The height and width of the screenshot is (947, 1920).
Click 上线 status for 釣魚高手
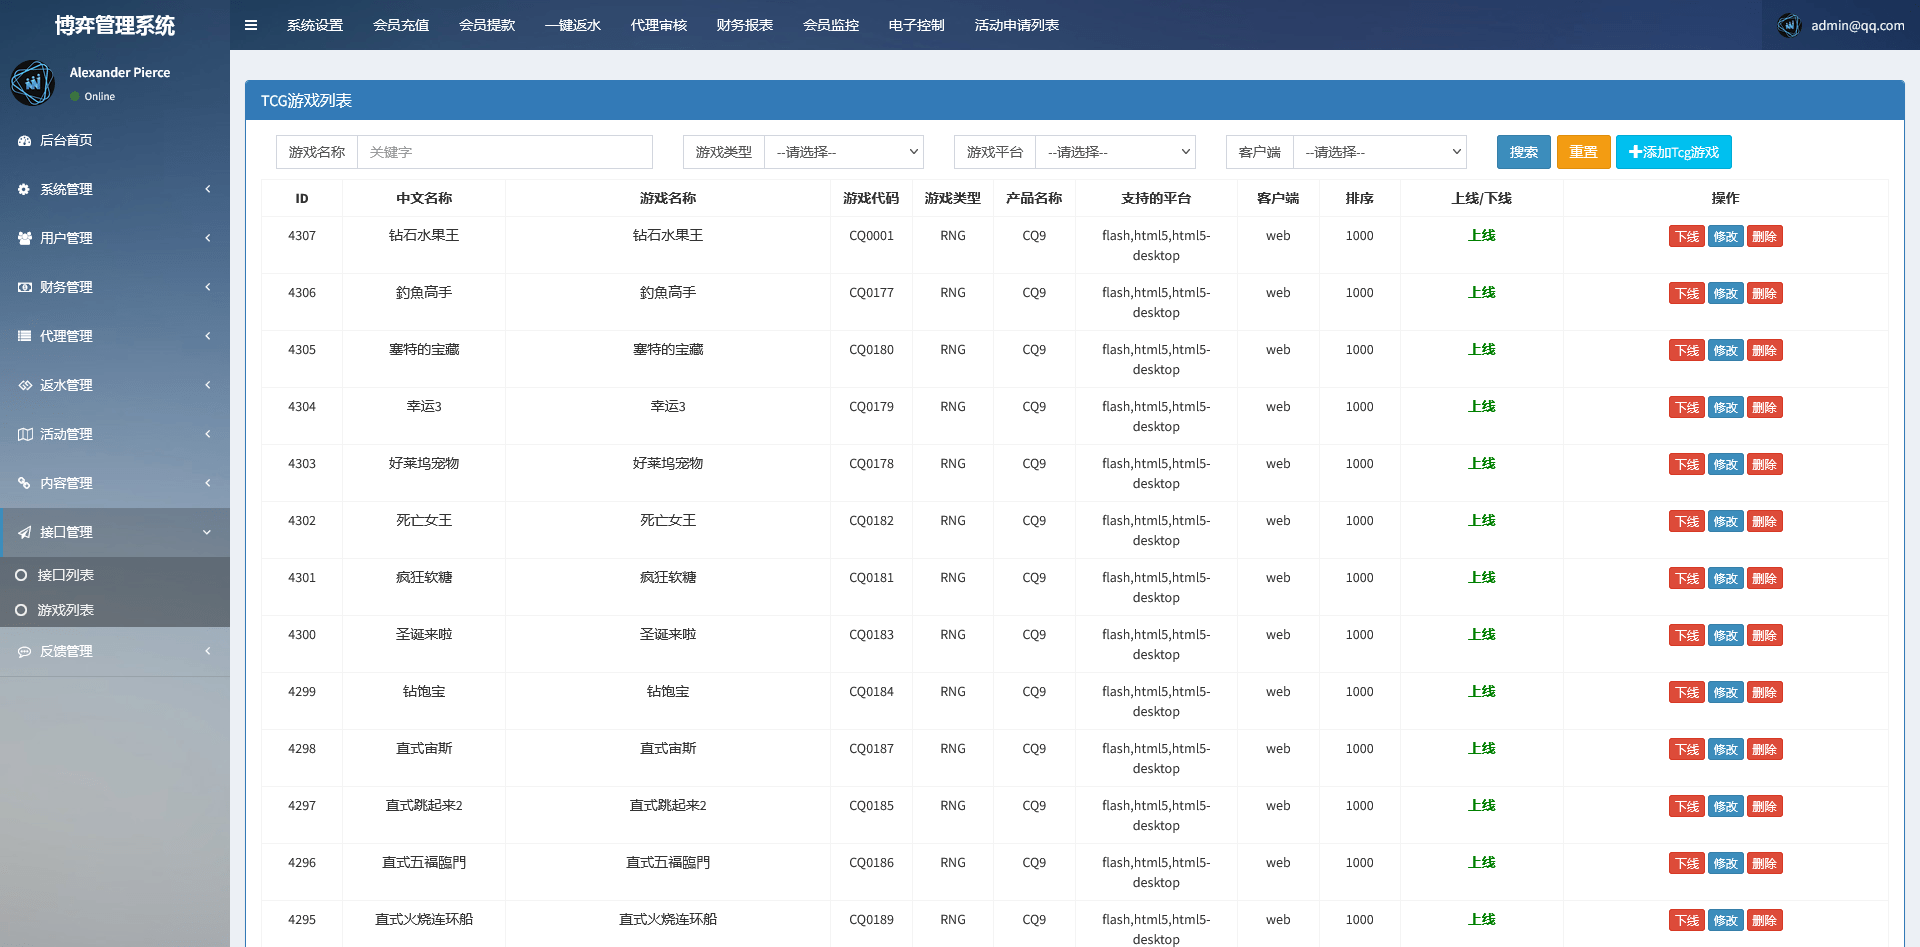(1482, 292)
